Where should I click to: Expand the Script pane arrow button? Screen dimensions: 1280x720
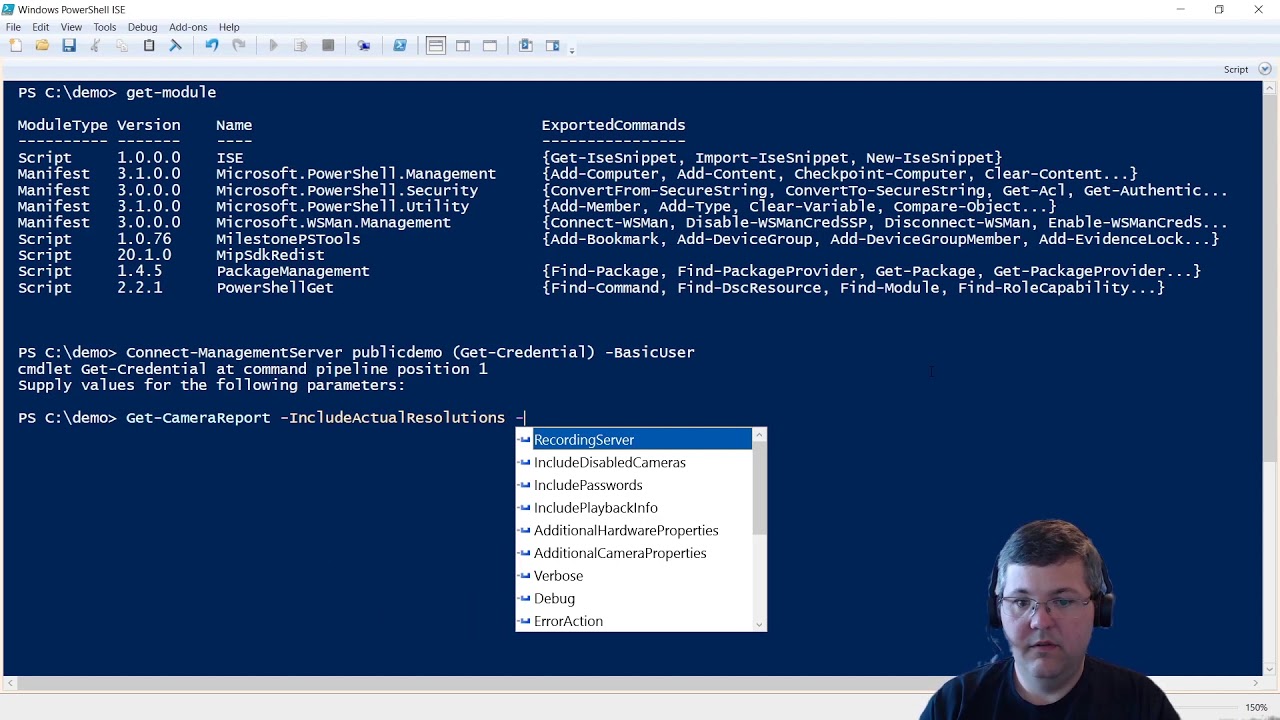pyautogui.click(x=1265, y=69)
